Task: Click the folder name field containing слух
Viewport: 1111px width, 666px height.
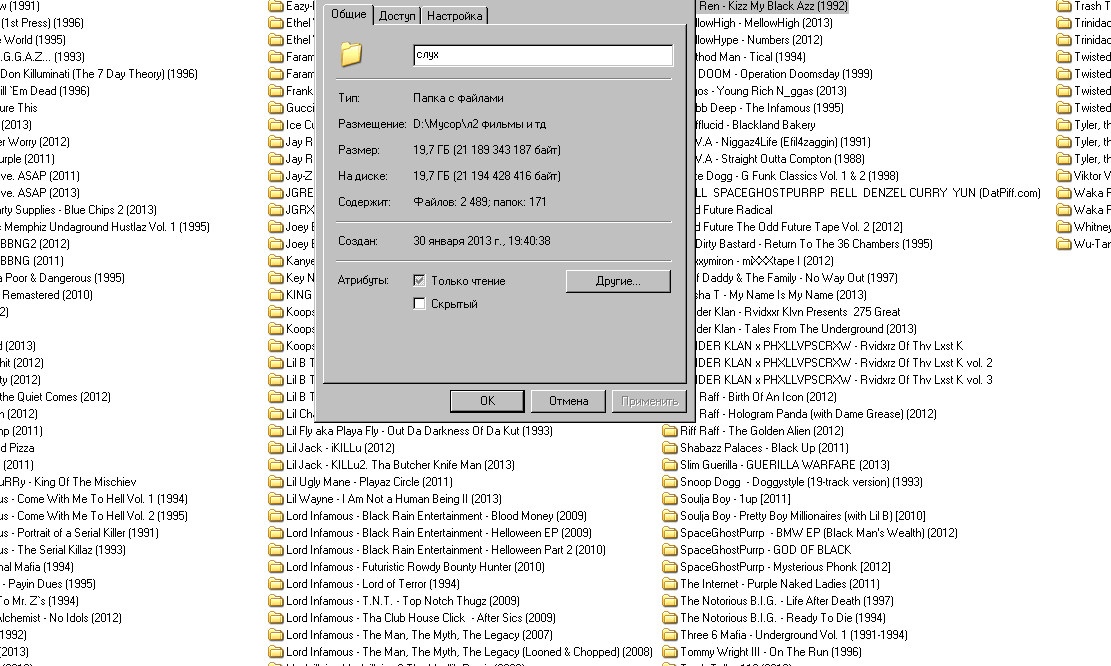Action: 543,55
